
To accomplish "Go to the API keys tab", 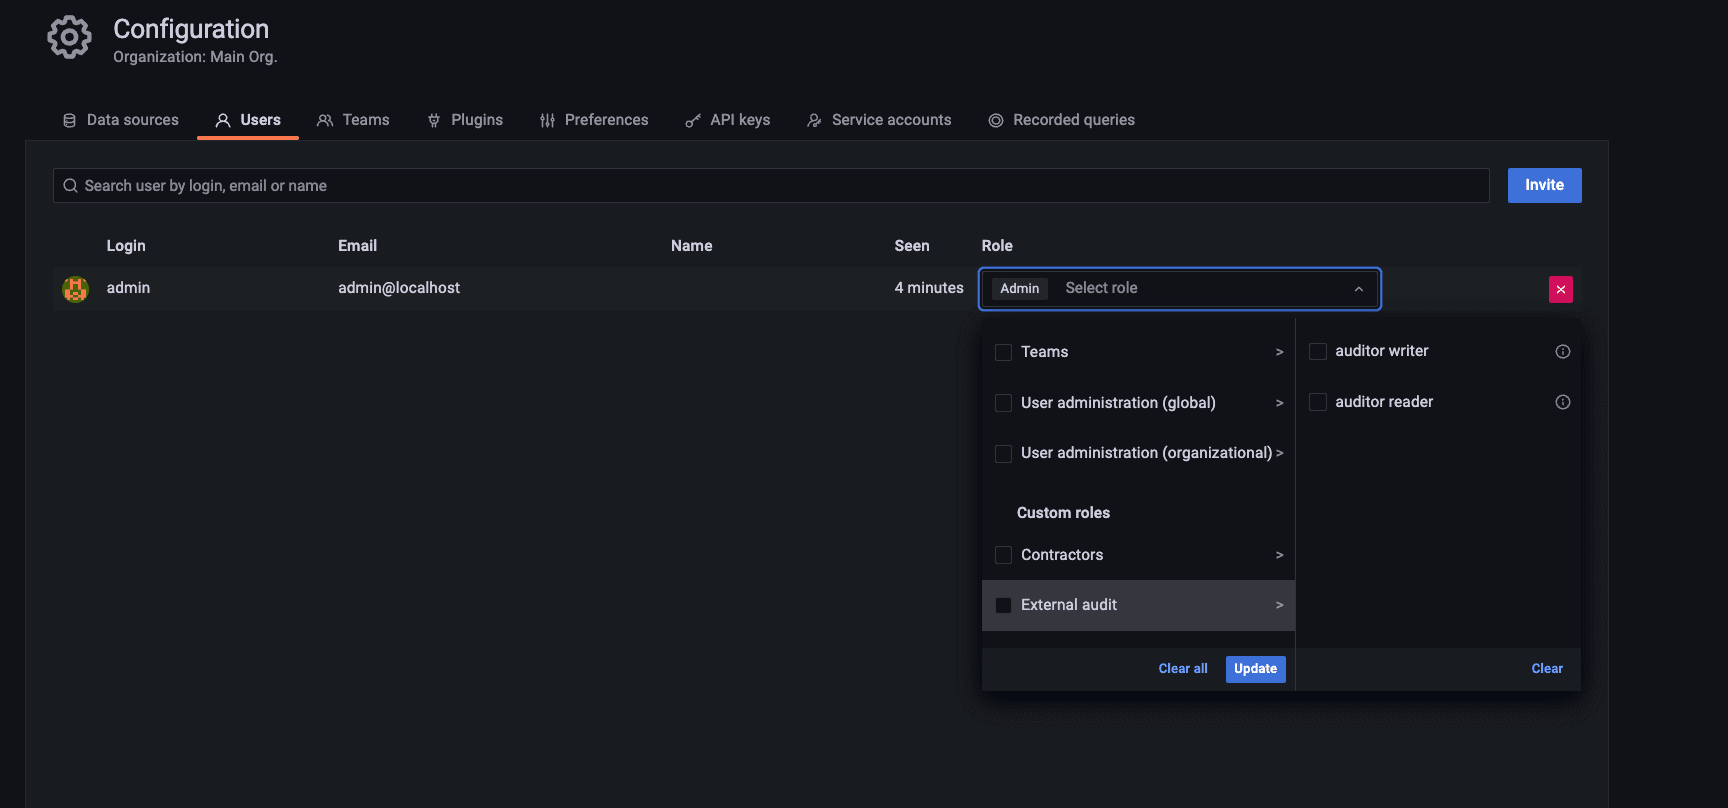I will point(728,120).
